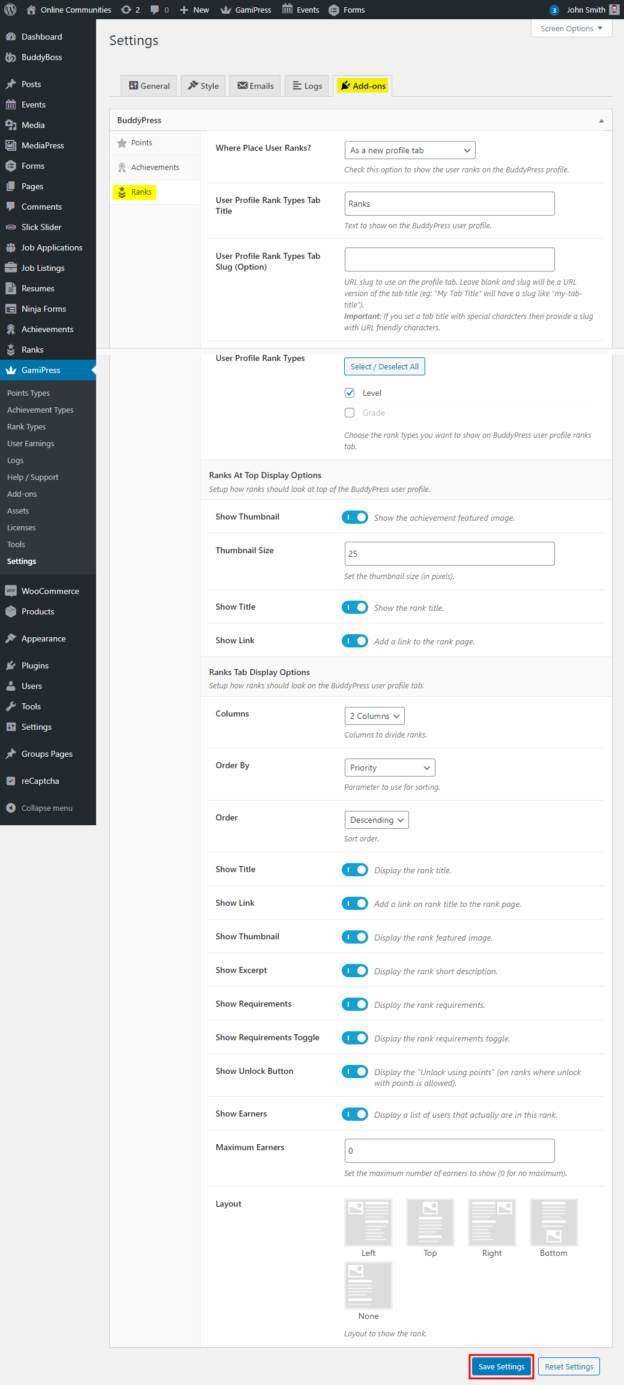This screenshot has width=624, height=1385.
Task: Click the Ninja Forms sidebar icon
Action: point(12,308)
